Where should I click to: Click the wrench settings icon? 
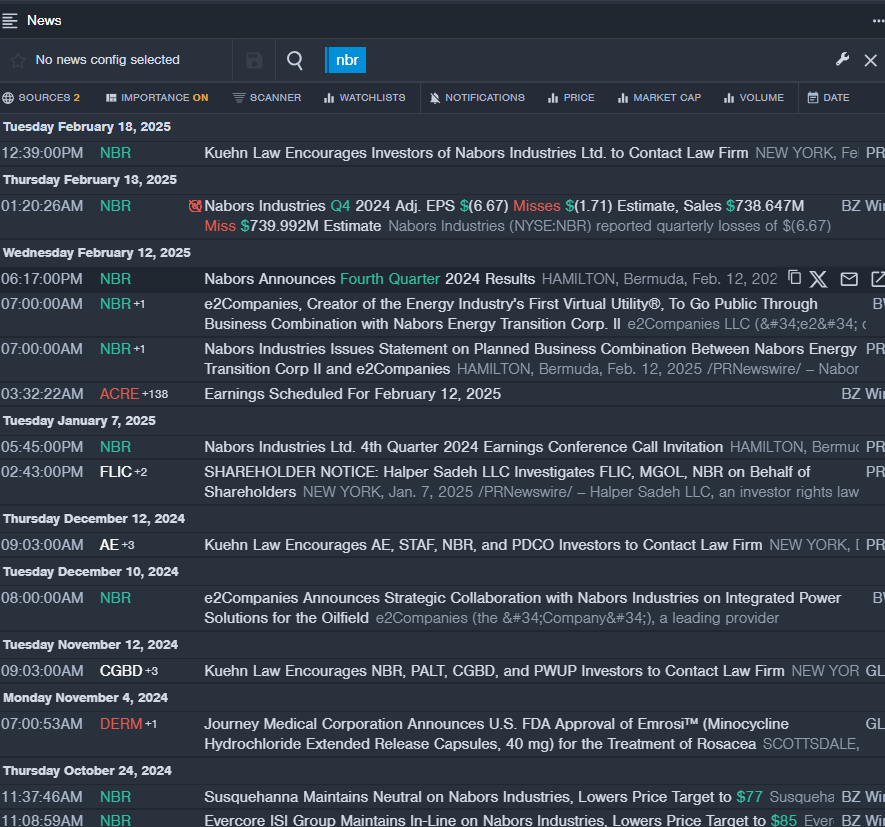(842, 60)
